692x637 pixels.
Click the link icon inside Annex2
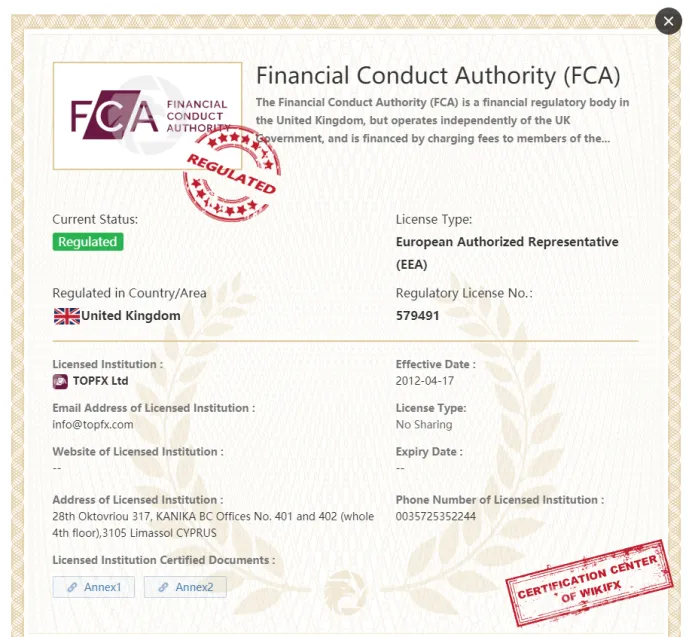(164, 587)
